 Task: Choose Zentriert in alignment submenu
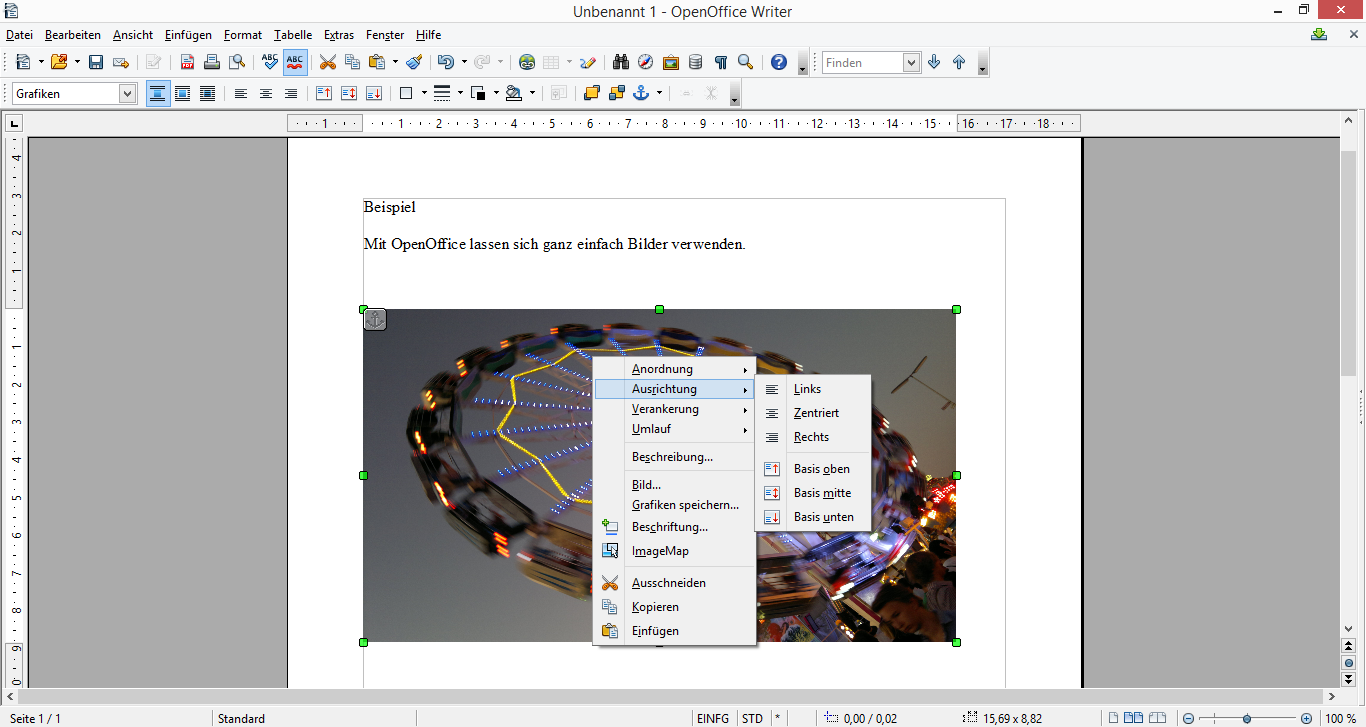click(816, 413)
